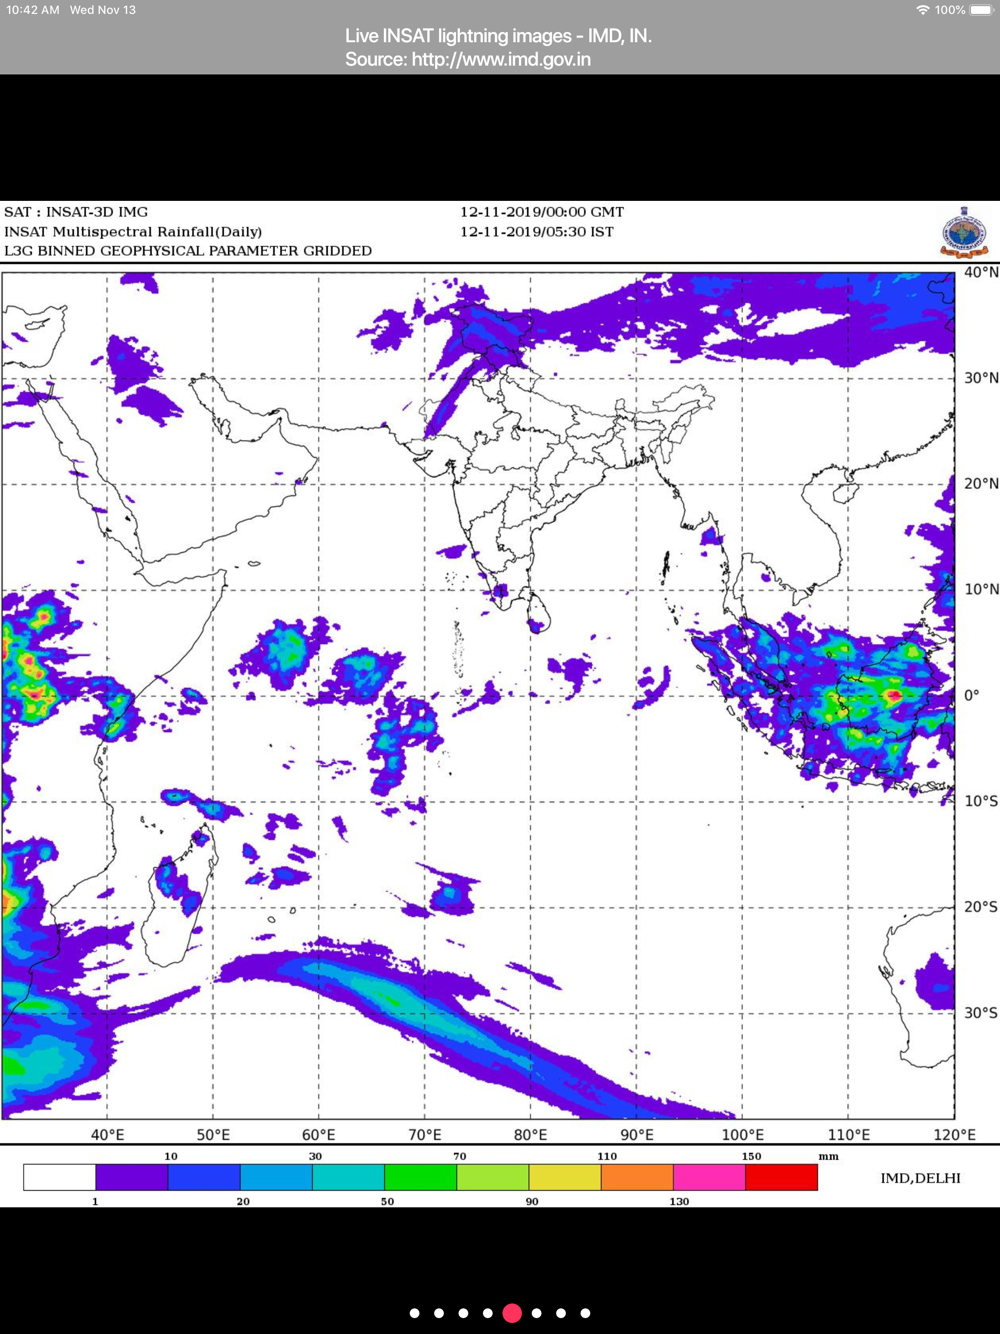Click the '50°E' longitude label
This screenshot has width=1000, height=1334.
(213, 1135)
